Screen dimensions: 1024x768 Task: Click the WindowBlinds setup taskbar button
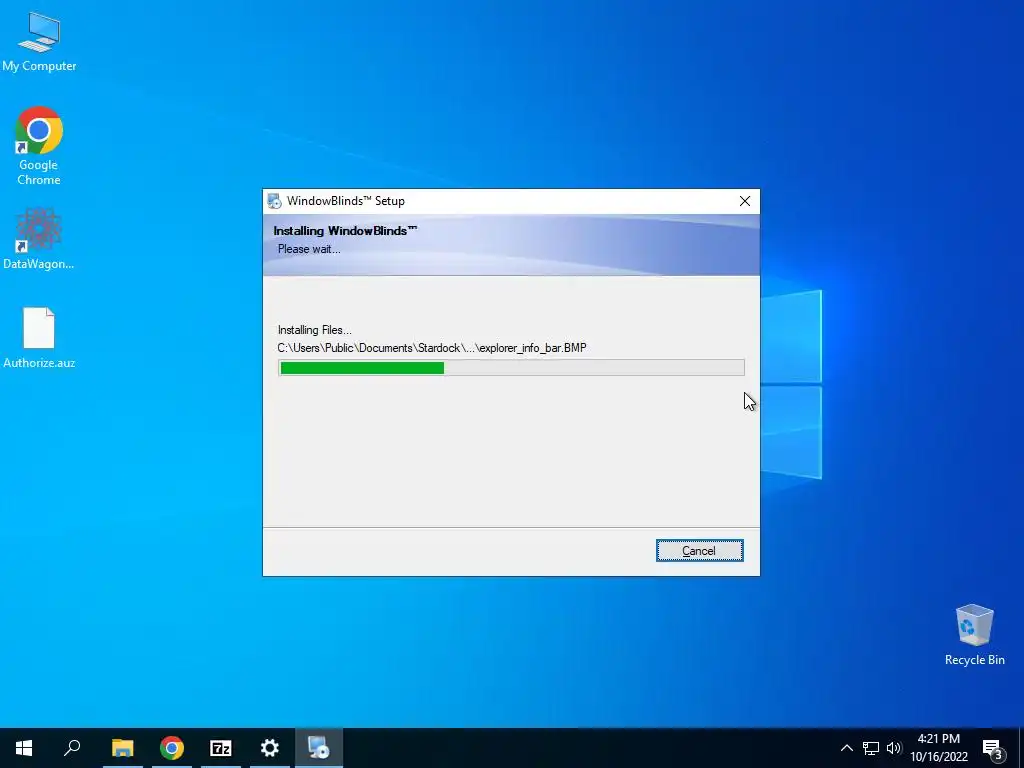[x=319, y=748]
